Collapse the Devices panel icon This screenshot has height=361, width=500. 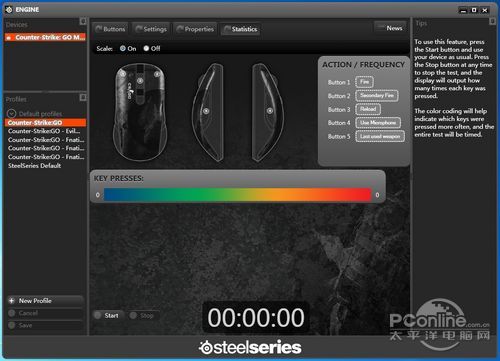[83, 21]
